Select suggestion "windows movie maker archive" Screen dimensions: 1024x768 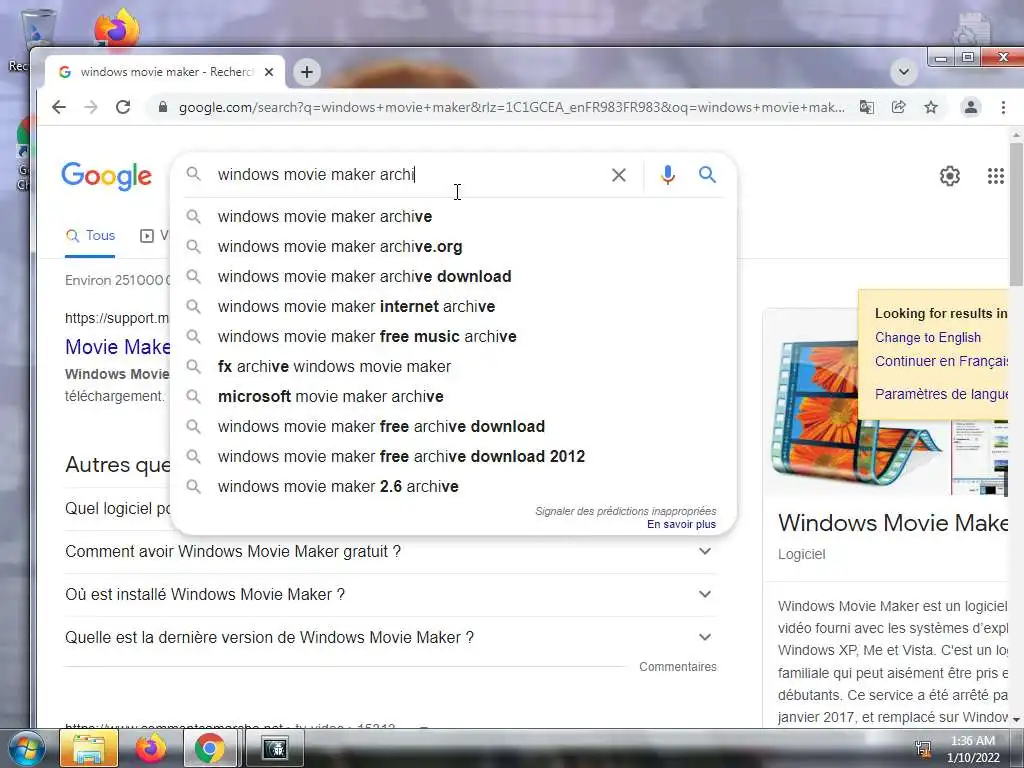pyautogui.click(x=453, y=216)
